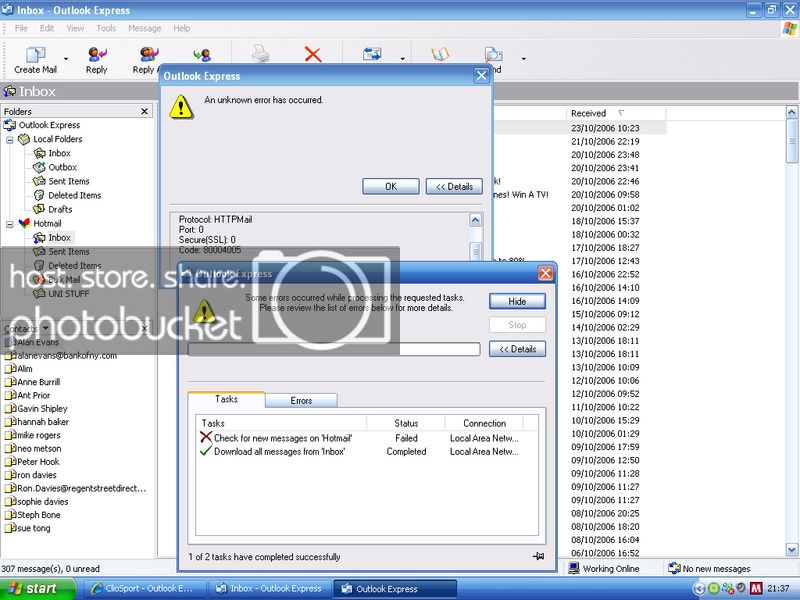Select Outlook Express root folder
Image resolution: width=800 pixels, height=600 pixels.
click(x=49, y=125)
